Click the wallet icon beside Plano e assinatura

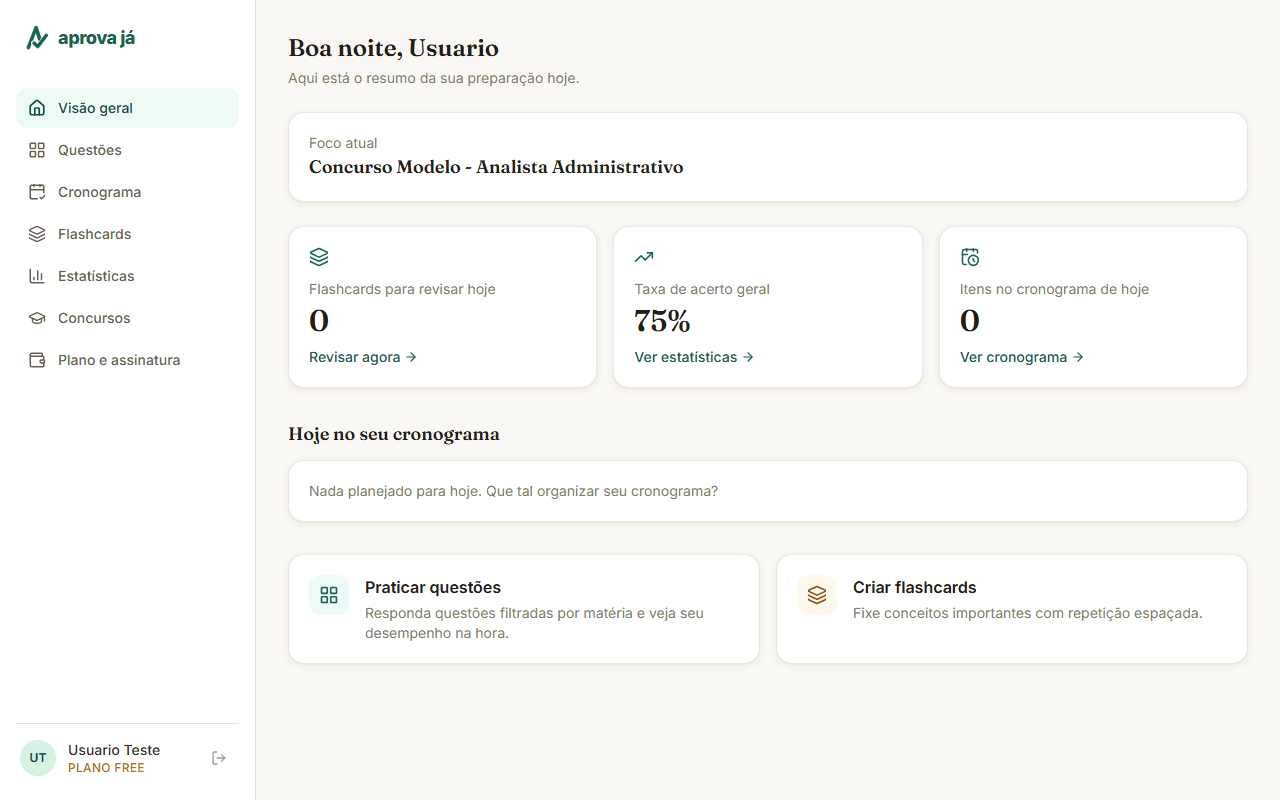[x=37, y=360]
